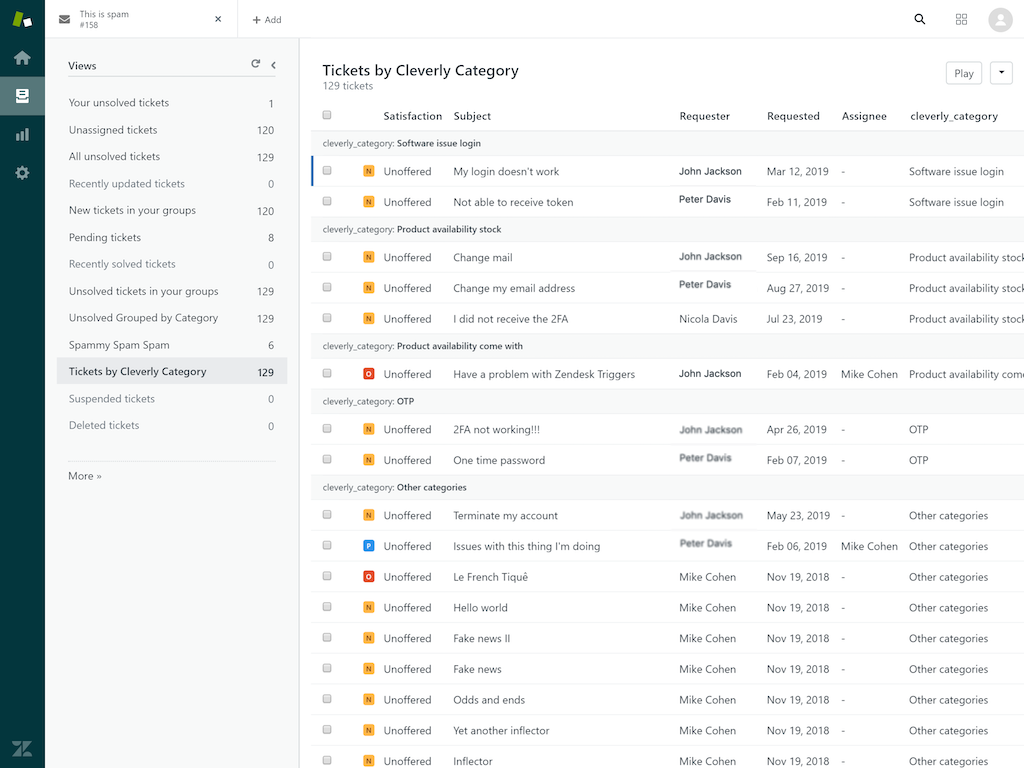
Task: Click the search magnifier icon
Action: click(x=920, y=19)
